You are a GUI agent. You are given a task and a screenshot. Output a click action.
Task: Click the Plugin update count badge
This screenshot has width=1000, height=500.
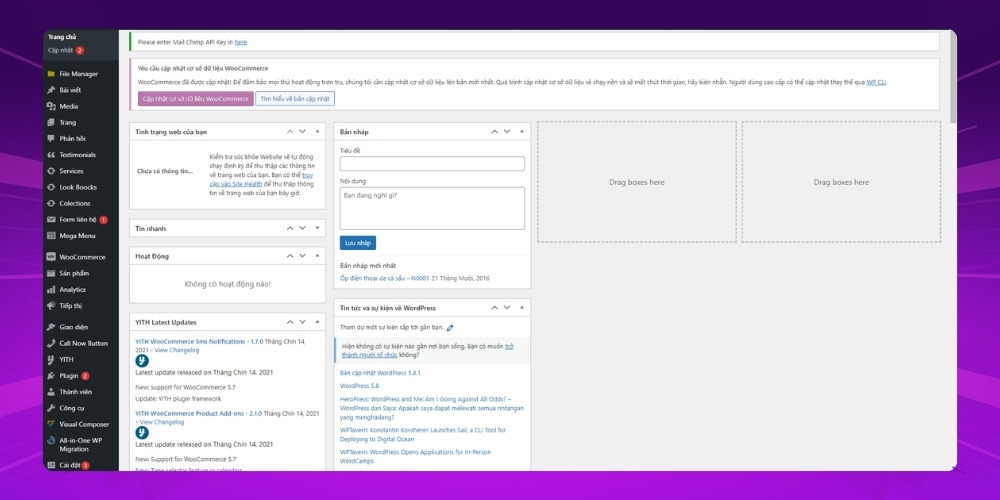[85, 376]
